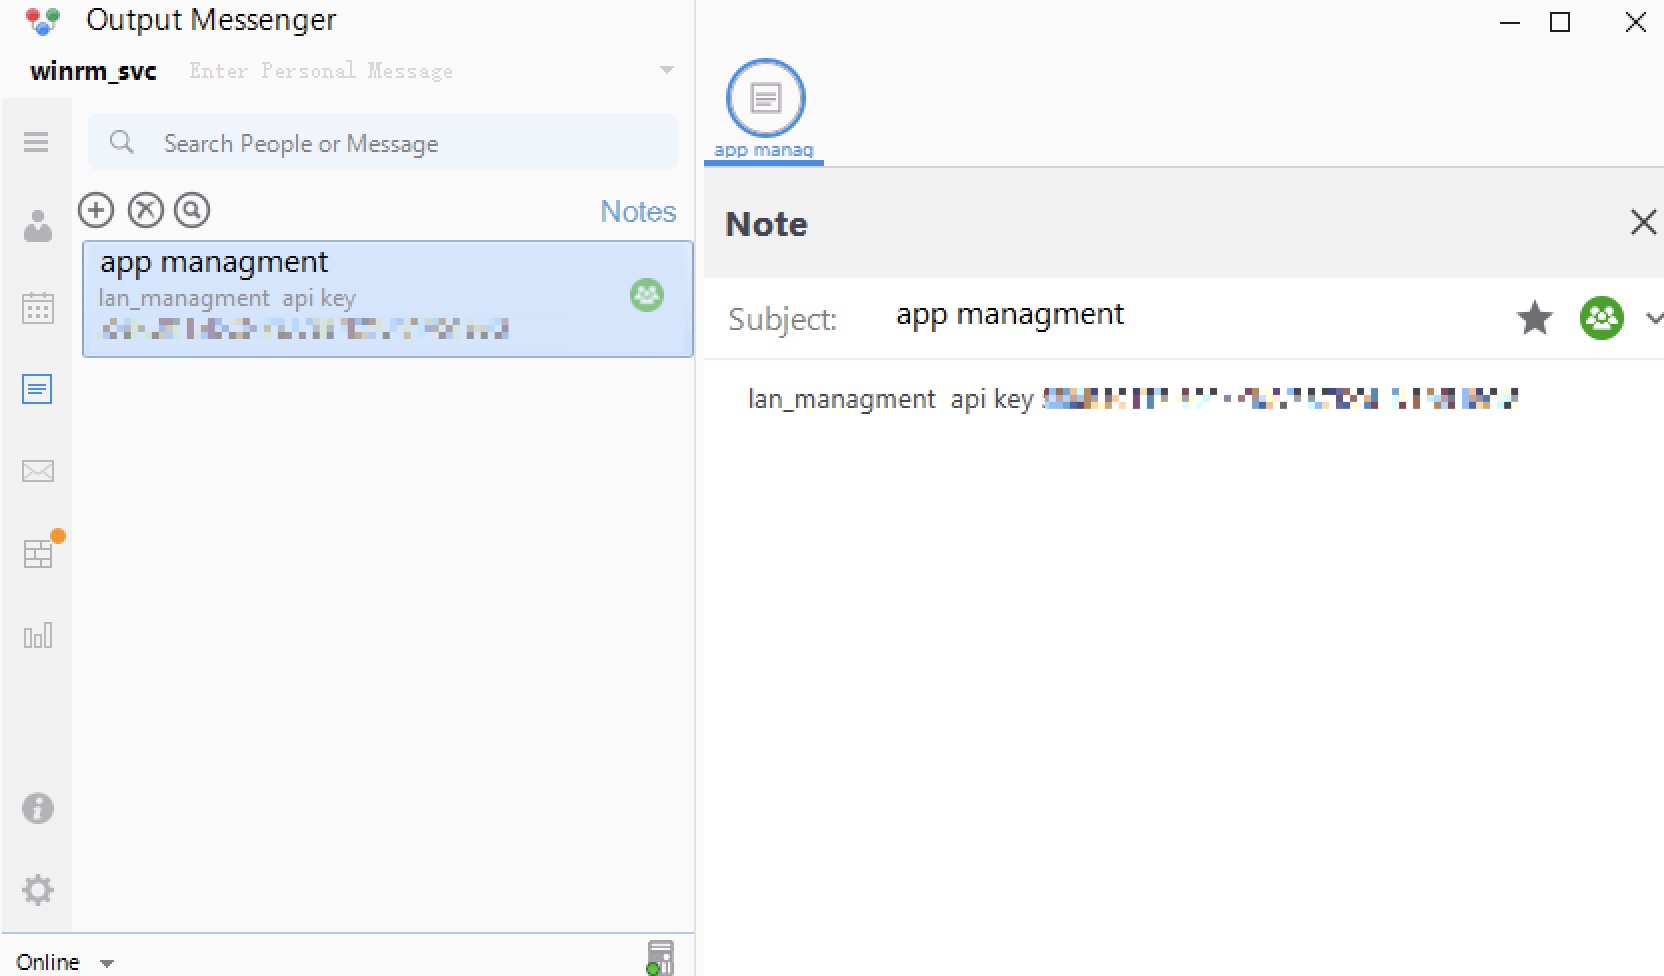
Task: Close the Note panel with X
Action: (1643, 222)
